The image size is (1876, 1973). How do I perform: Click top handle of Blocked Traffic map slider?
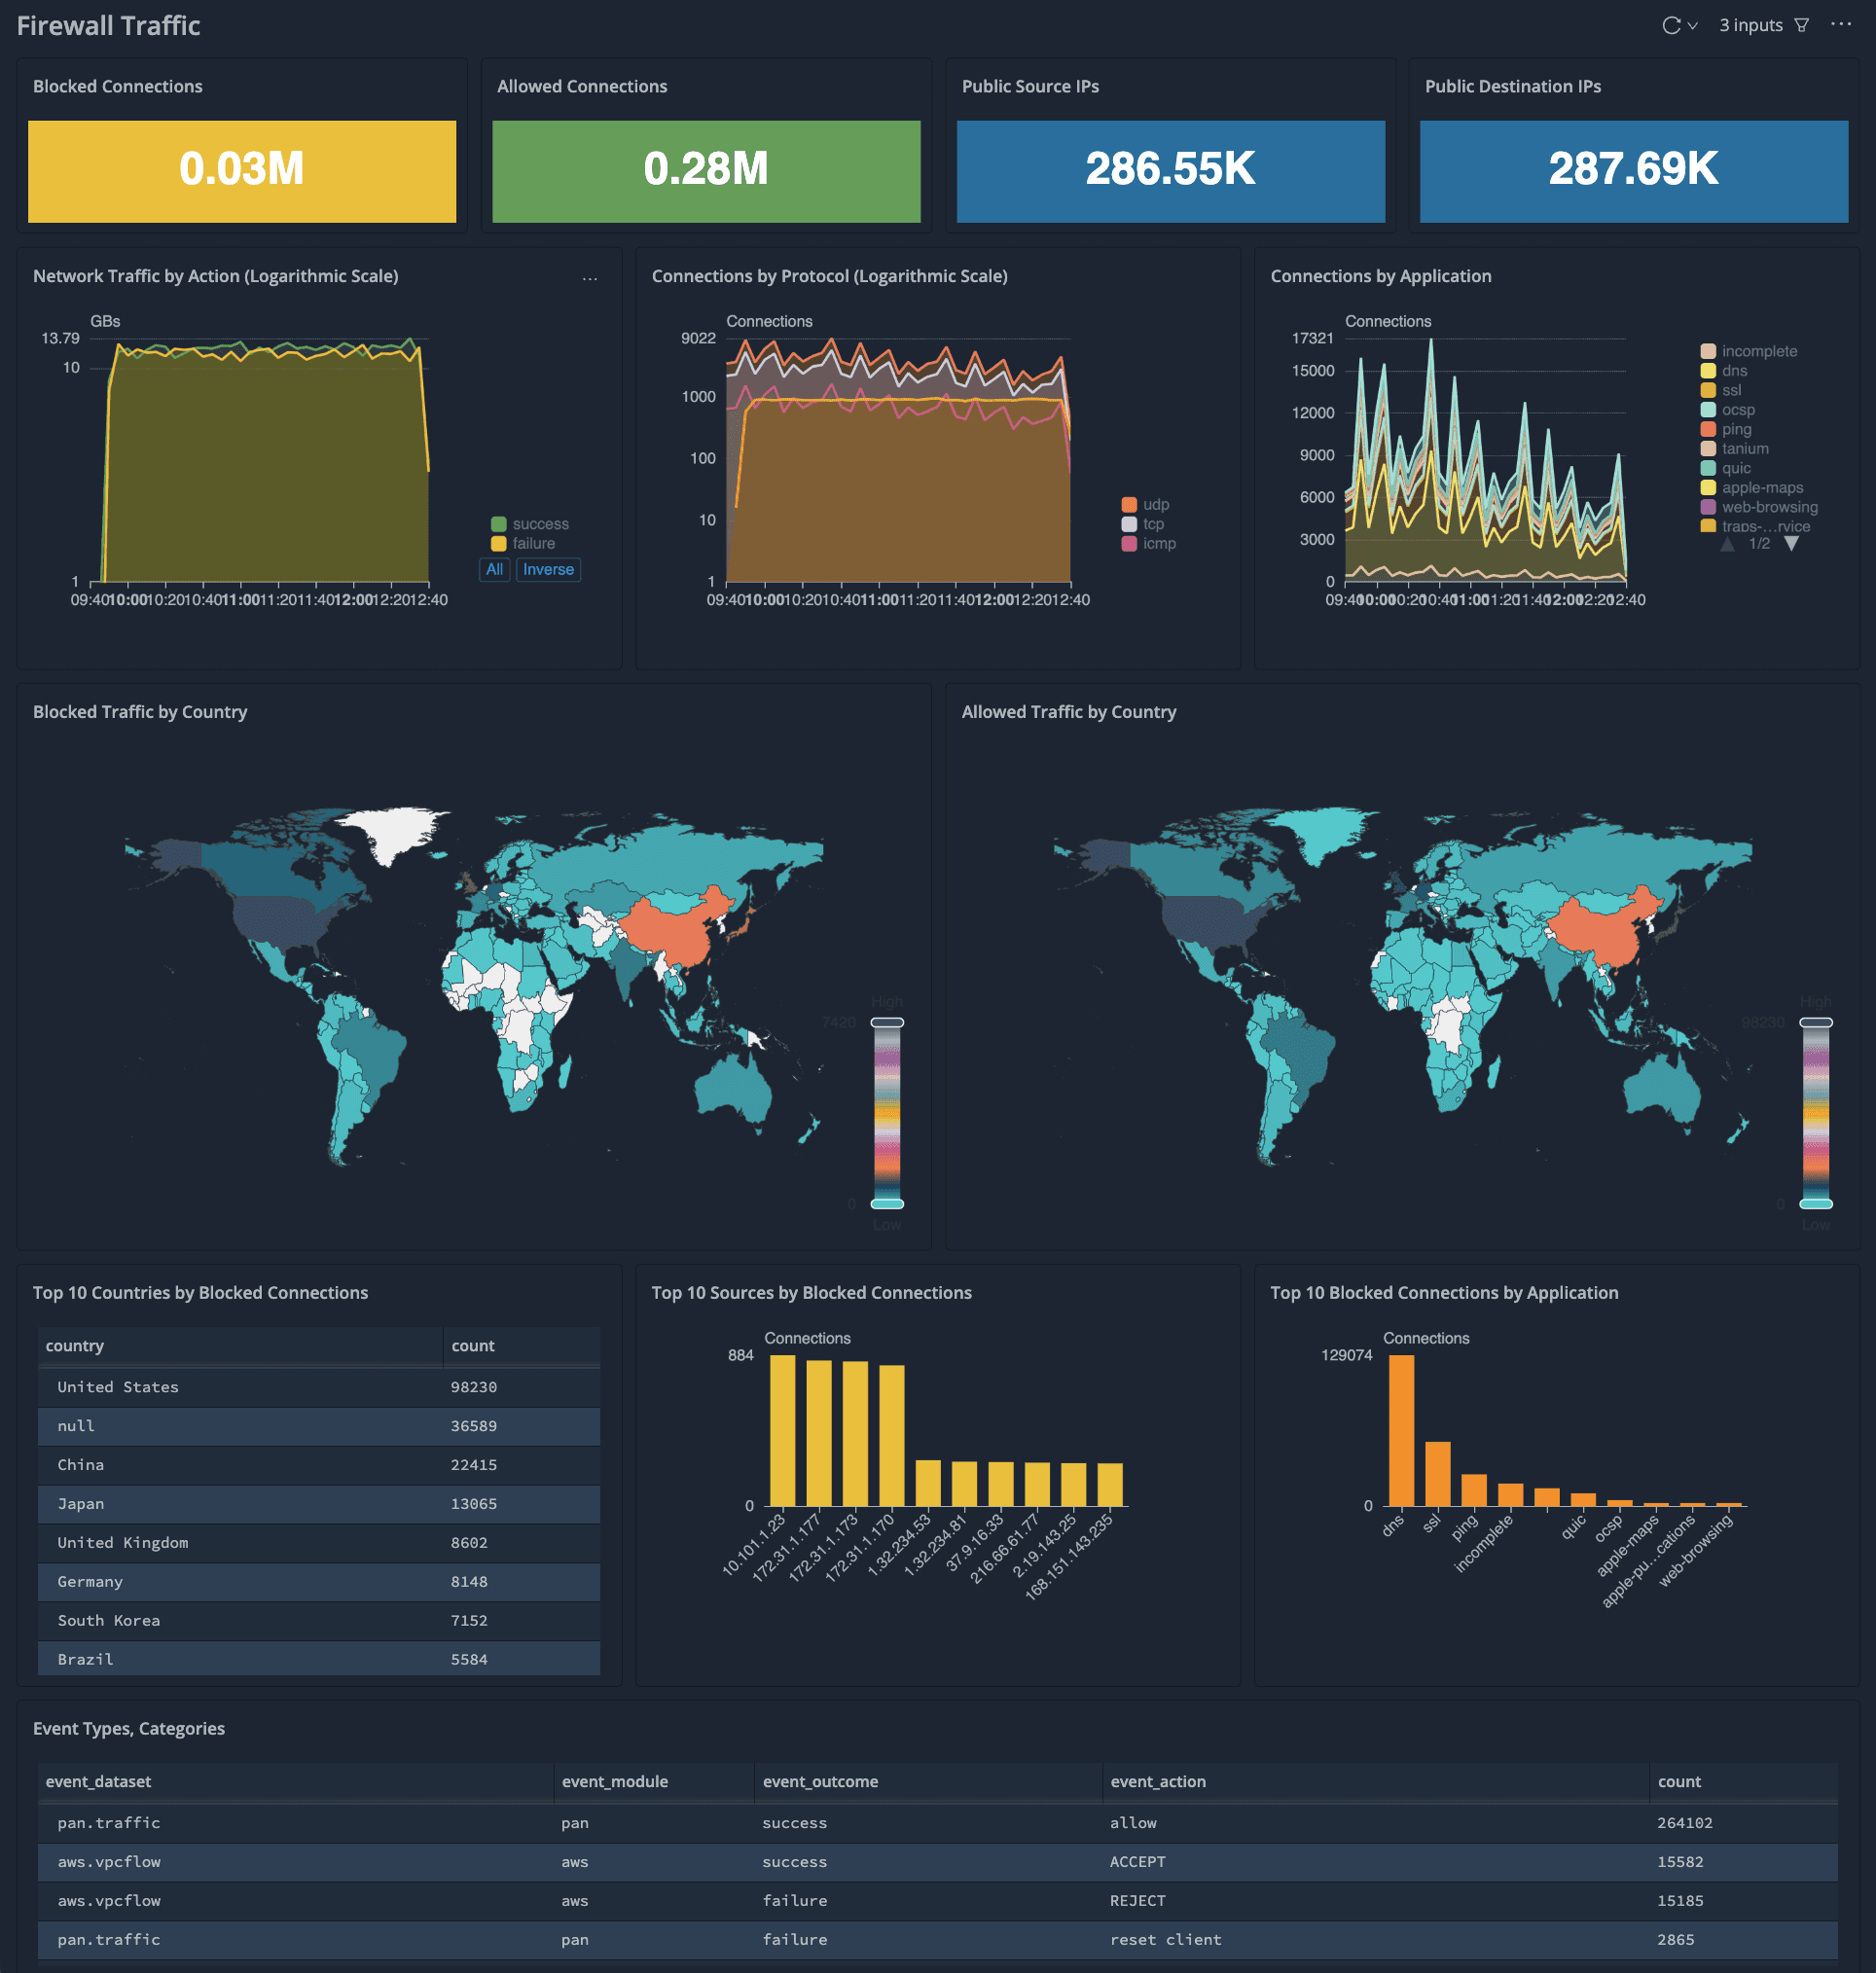[x=887, y=1023]
